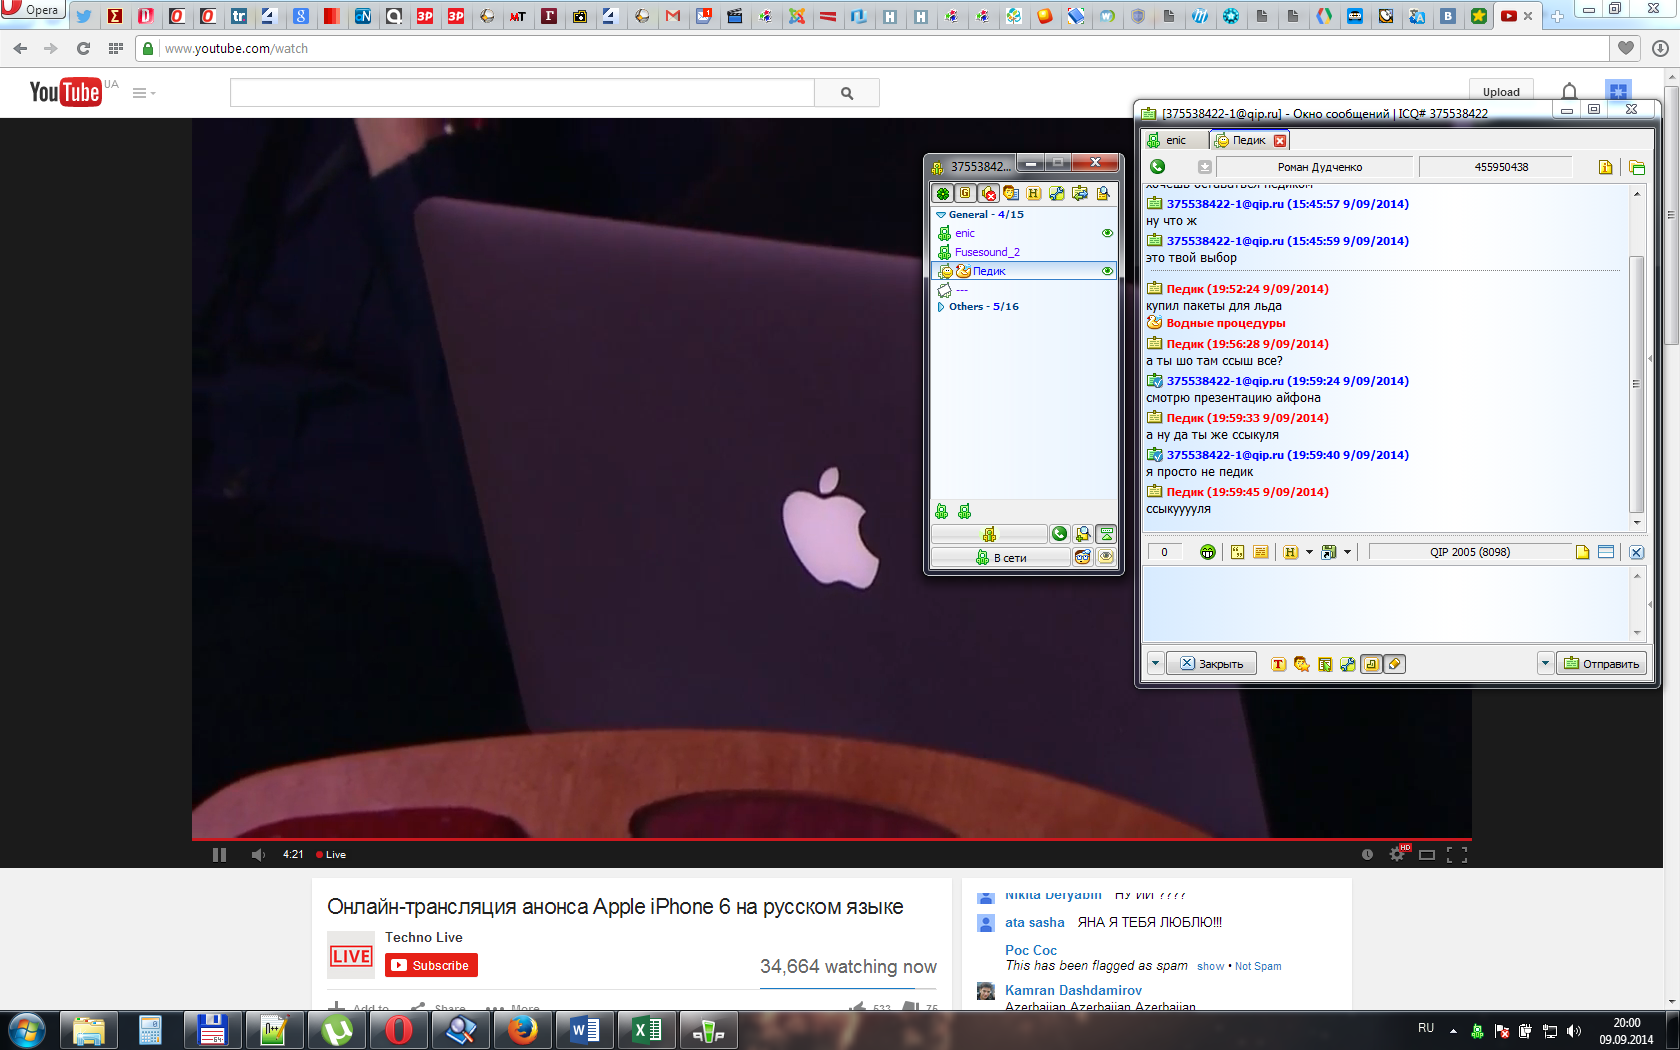
Task: Toggle visibility eye next to Педик contact
Action: (1107, 271)
